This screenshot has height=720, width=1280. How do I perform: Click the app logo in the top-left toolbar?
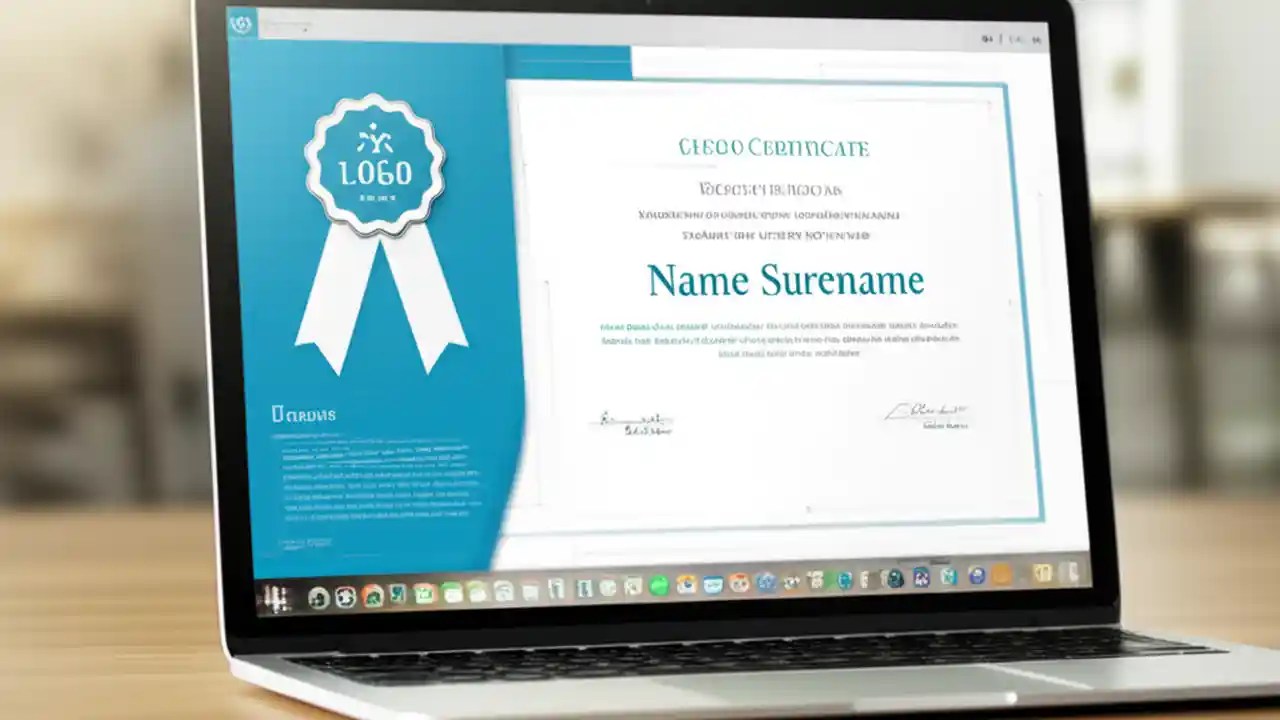click(241, 21)
